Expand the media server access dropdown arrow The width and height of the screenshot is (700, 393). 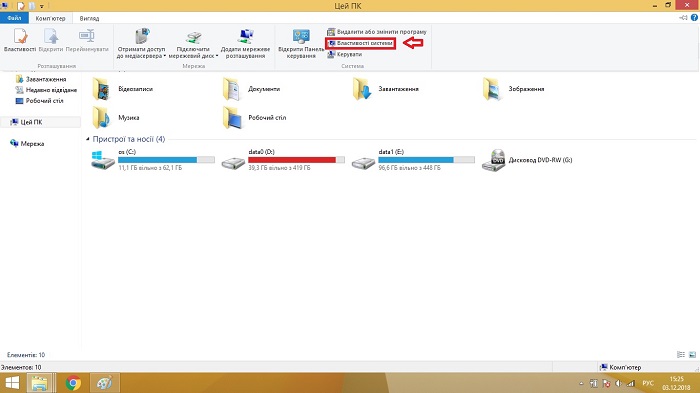click(x=165, y=56)
